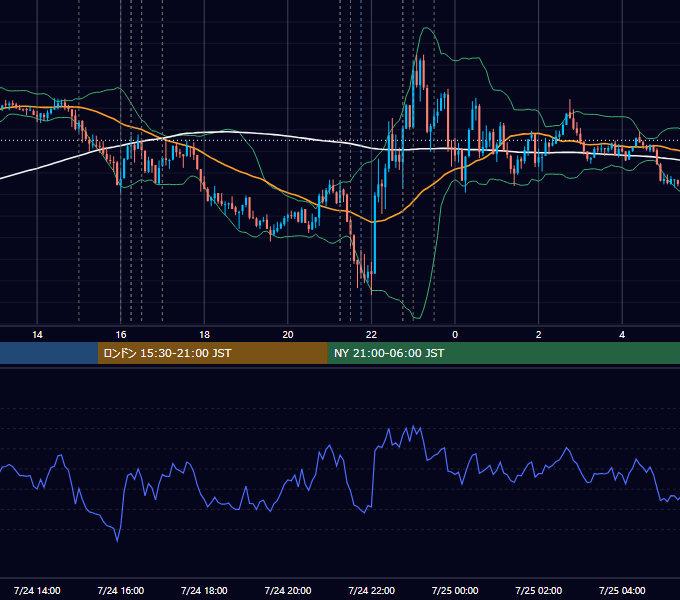Click the 7/24 22:00 time label
This screenshot has height=600, width=680.
pyautogui.click(x=372, y=590)
